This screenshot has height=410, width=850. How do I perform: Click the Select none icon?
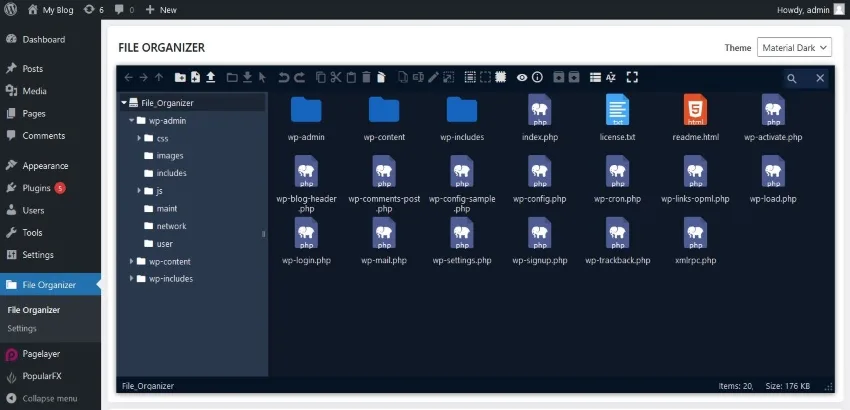click(x=485, y=78)
